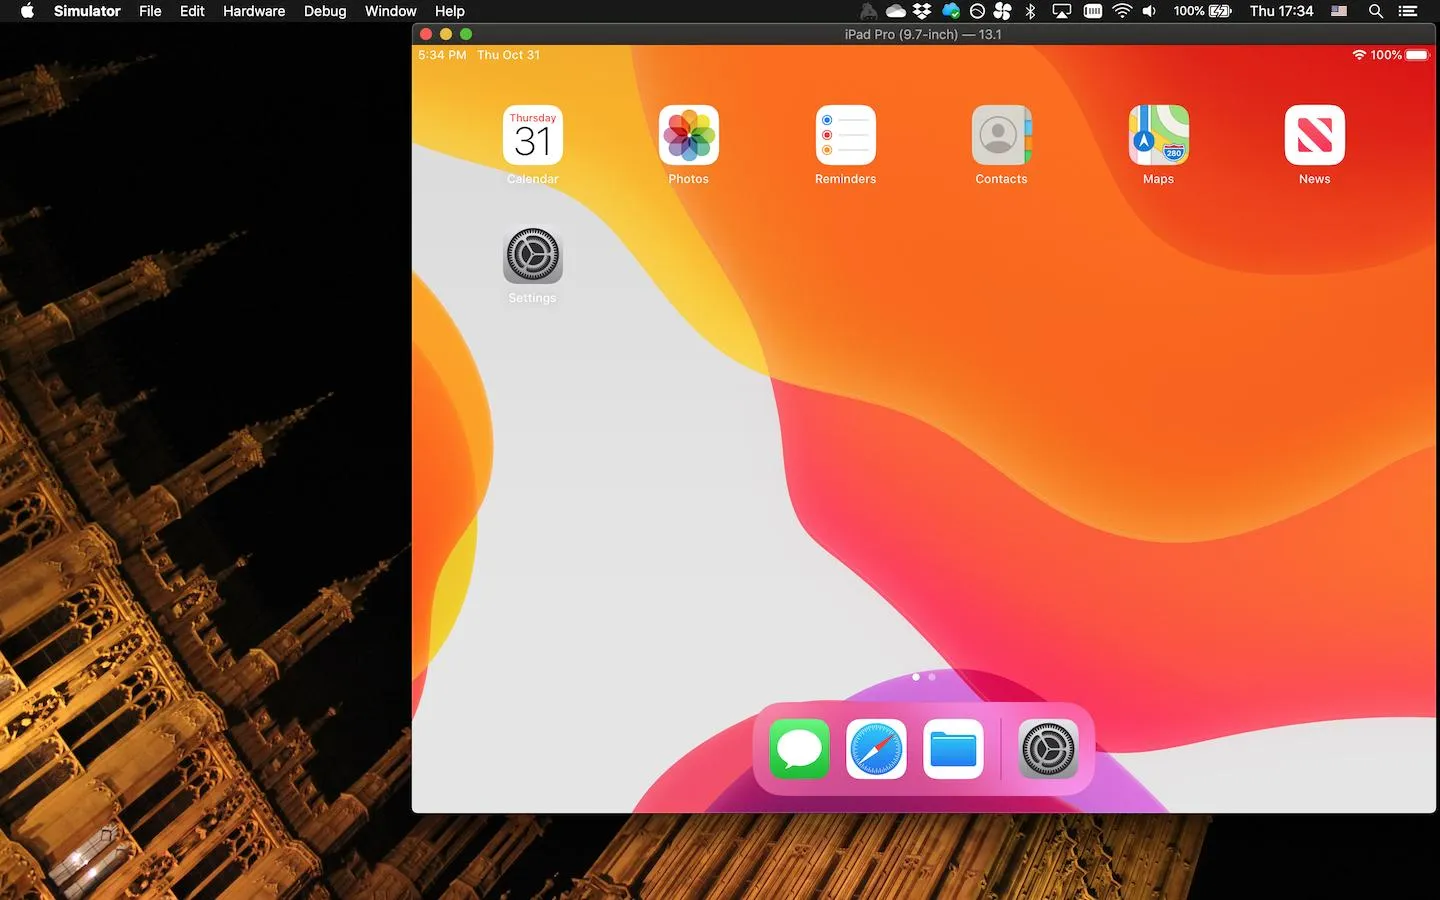
Task: Click the fan icon in the menu bar
Action: [1002, 11]
